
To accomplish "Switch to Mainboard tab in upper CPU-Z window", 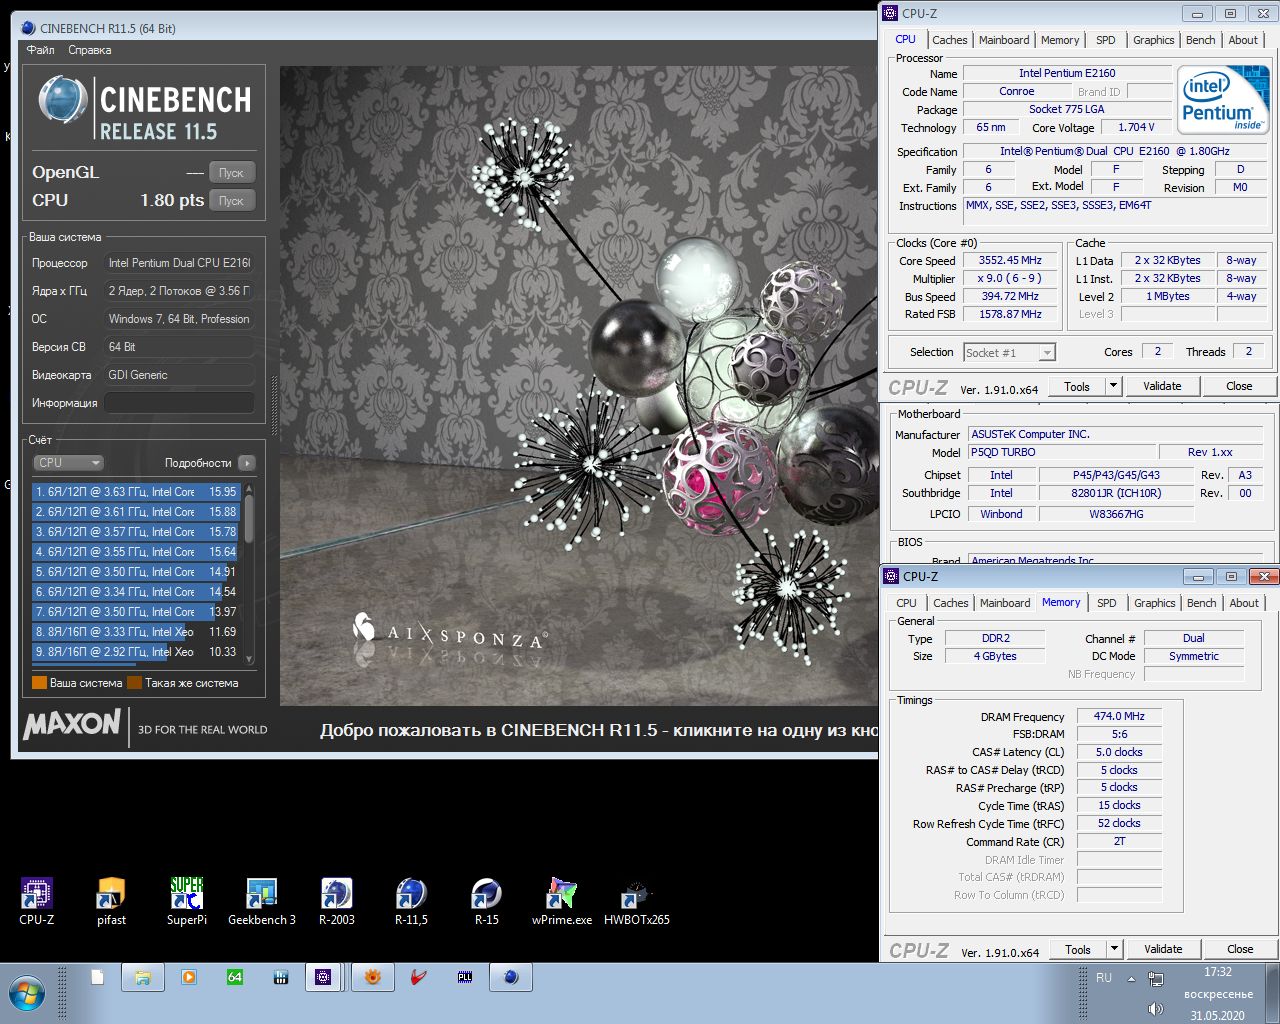I will (x=1004, y=40).
